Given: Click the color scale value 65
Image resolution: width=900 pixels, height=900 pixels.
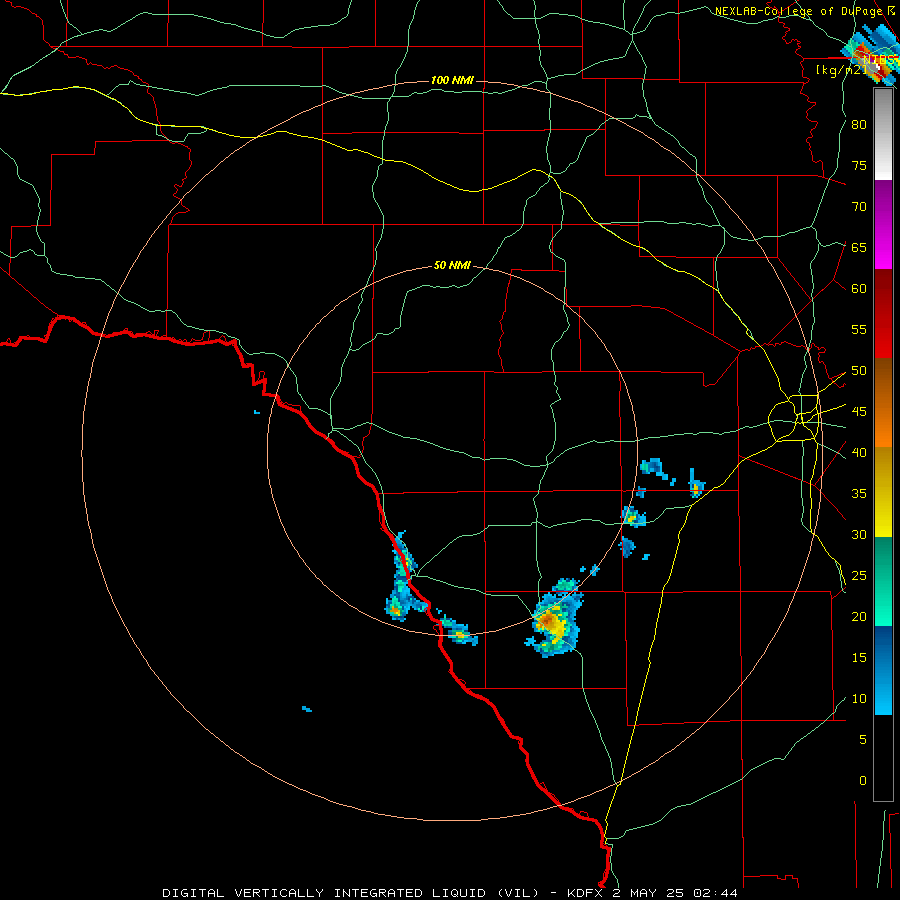Looking at the screenshot, I should coord(859,247).
